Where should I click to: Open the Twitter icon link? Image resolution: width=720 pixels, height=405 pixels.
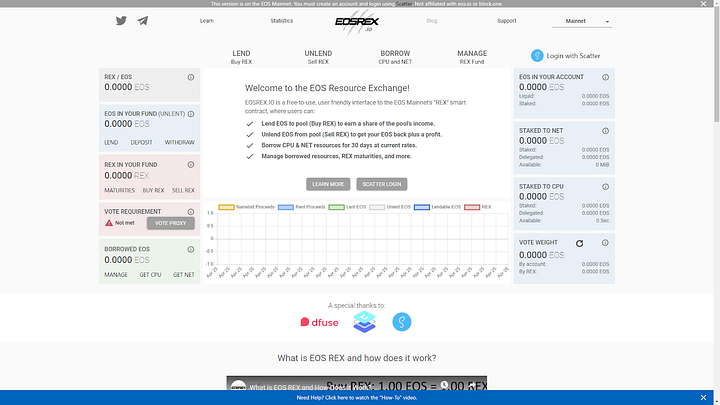[x=121, y=21]
